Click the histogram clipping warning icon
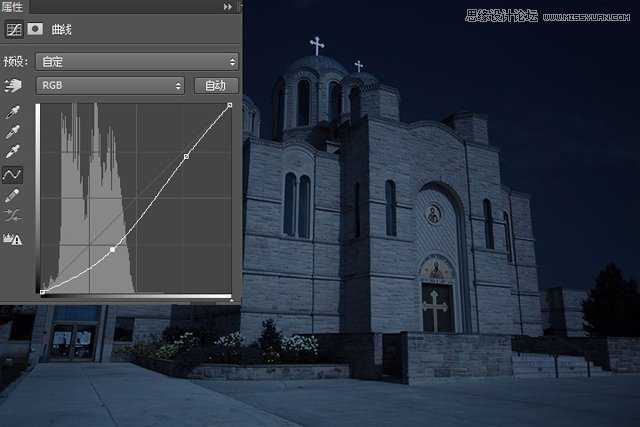The image size is (640, 427). tap(14, 238)
